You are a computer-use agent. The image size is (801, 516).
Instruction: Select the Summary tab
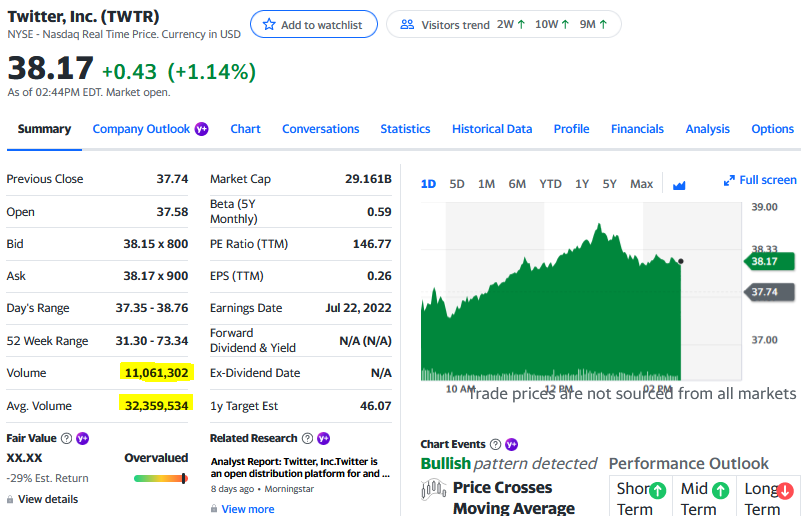(x=44, y=129)
